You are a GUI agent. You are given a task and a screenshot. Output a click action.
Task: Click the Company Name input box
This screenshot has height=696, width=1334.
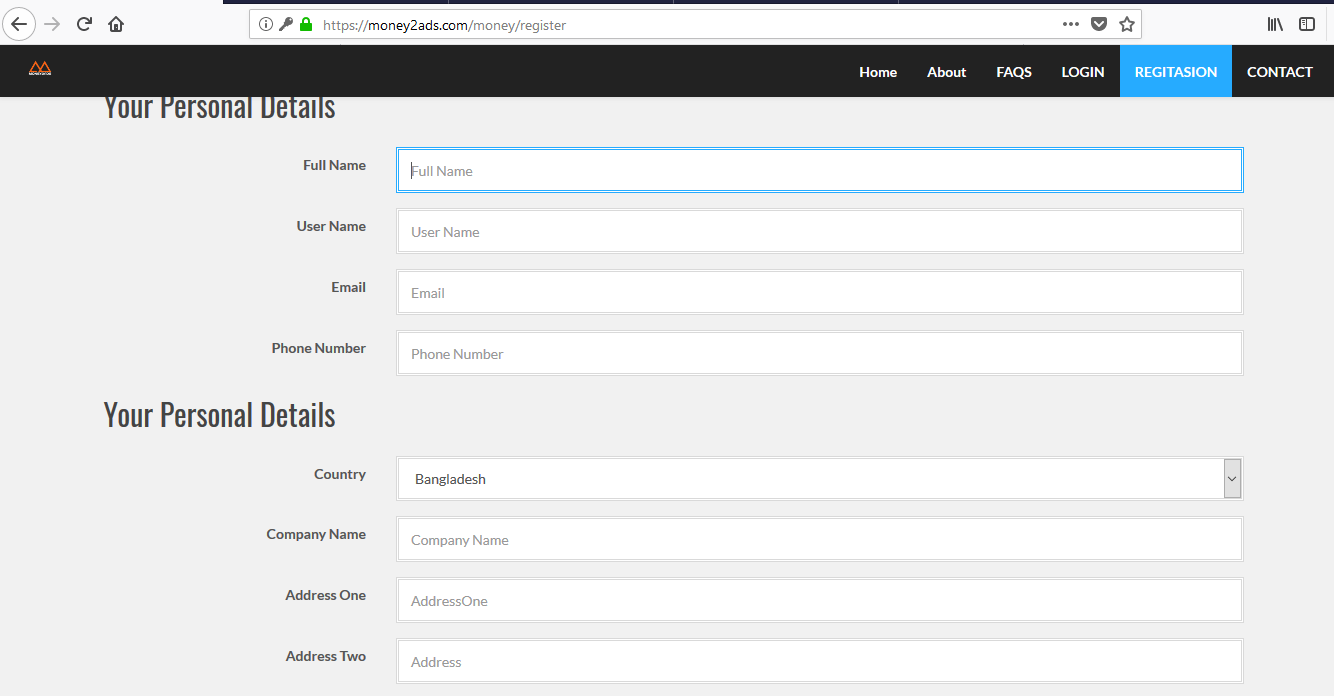point(819,540)
